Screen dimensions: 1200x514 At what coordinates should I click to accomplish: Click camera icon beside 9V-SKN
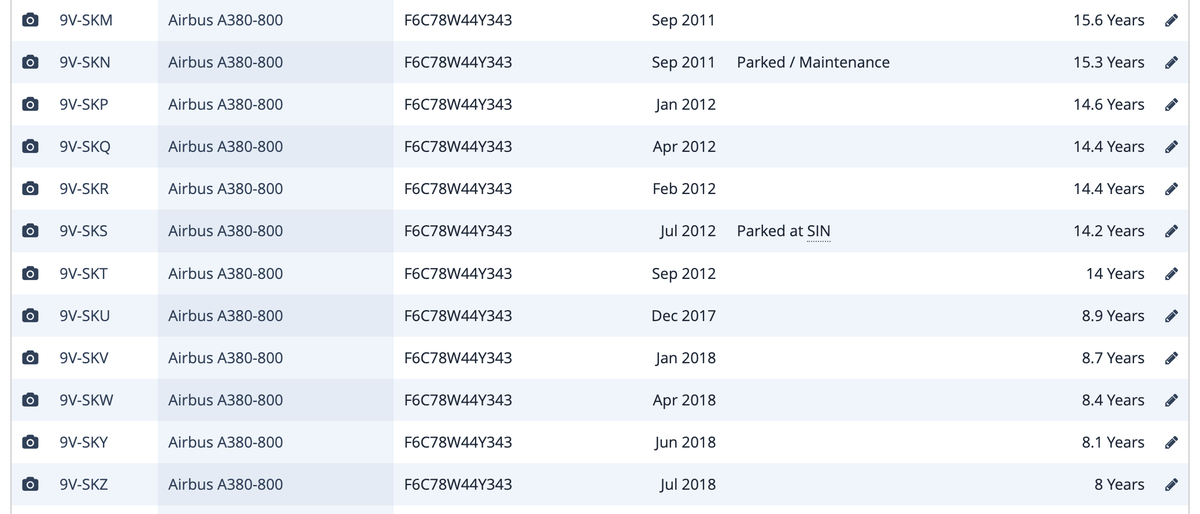click(x=31, y=62)
